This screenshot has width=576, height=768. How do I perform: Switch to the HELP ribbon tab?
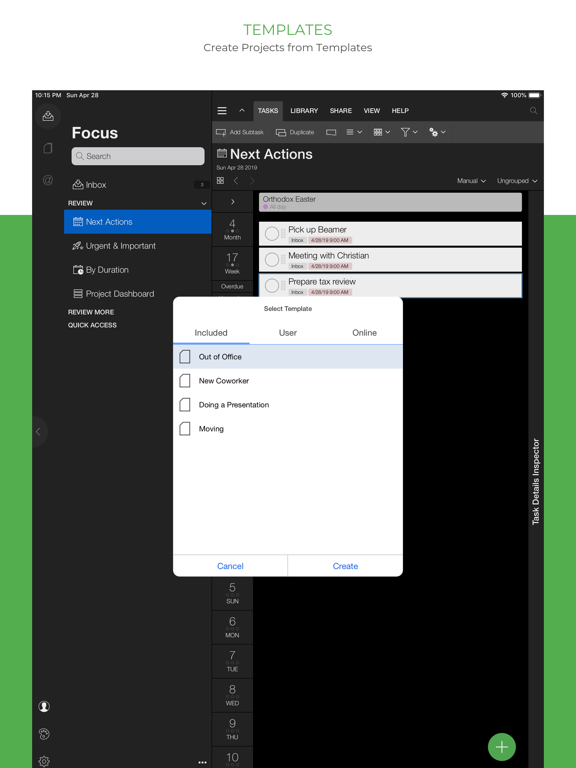400,111
